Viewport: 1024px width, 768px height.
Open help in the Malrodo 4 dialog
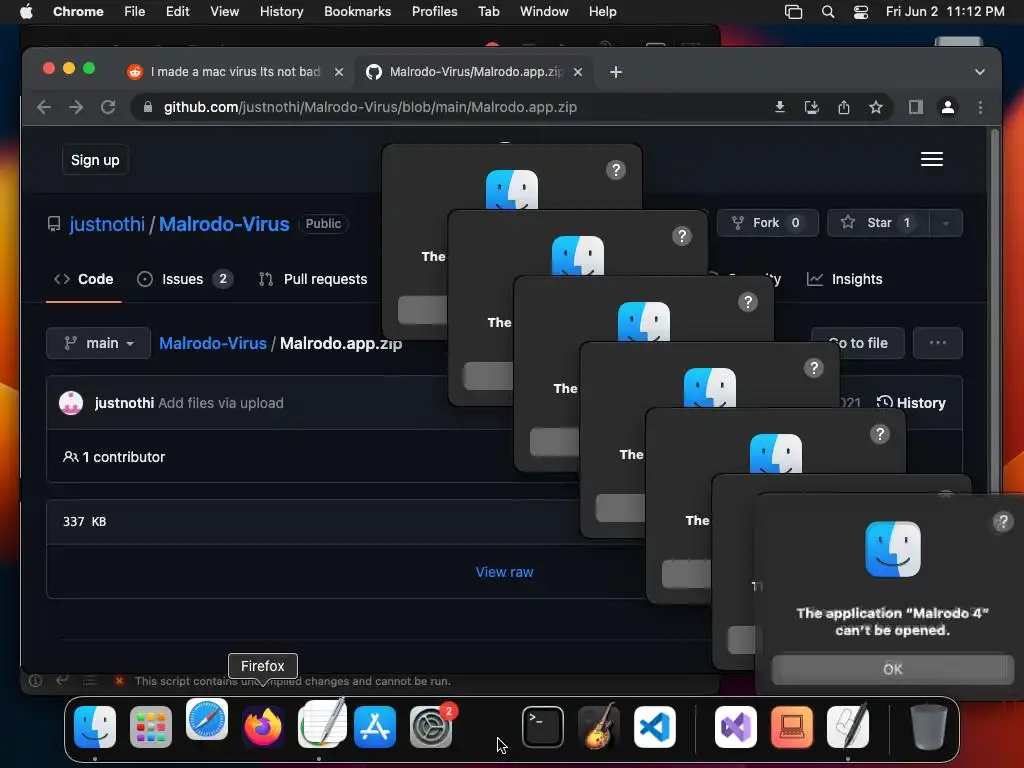click(1002, 521)
